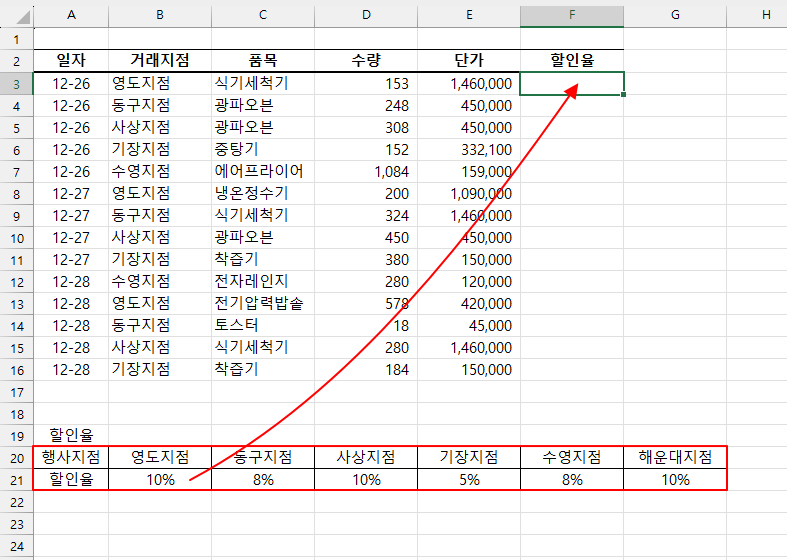This screenshot has width=787, height=560.
Task: Select the 5% discount cell
Action: pos(469,480)
